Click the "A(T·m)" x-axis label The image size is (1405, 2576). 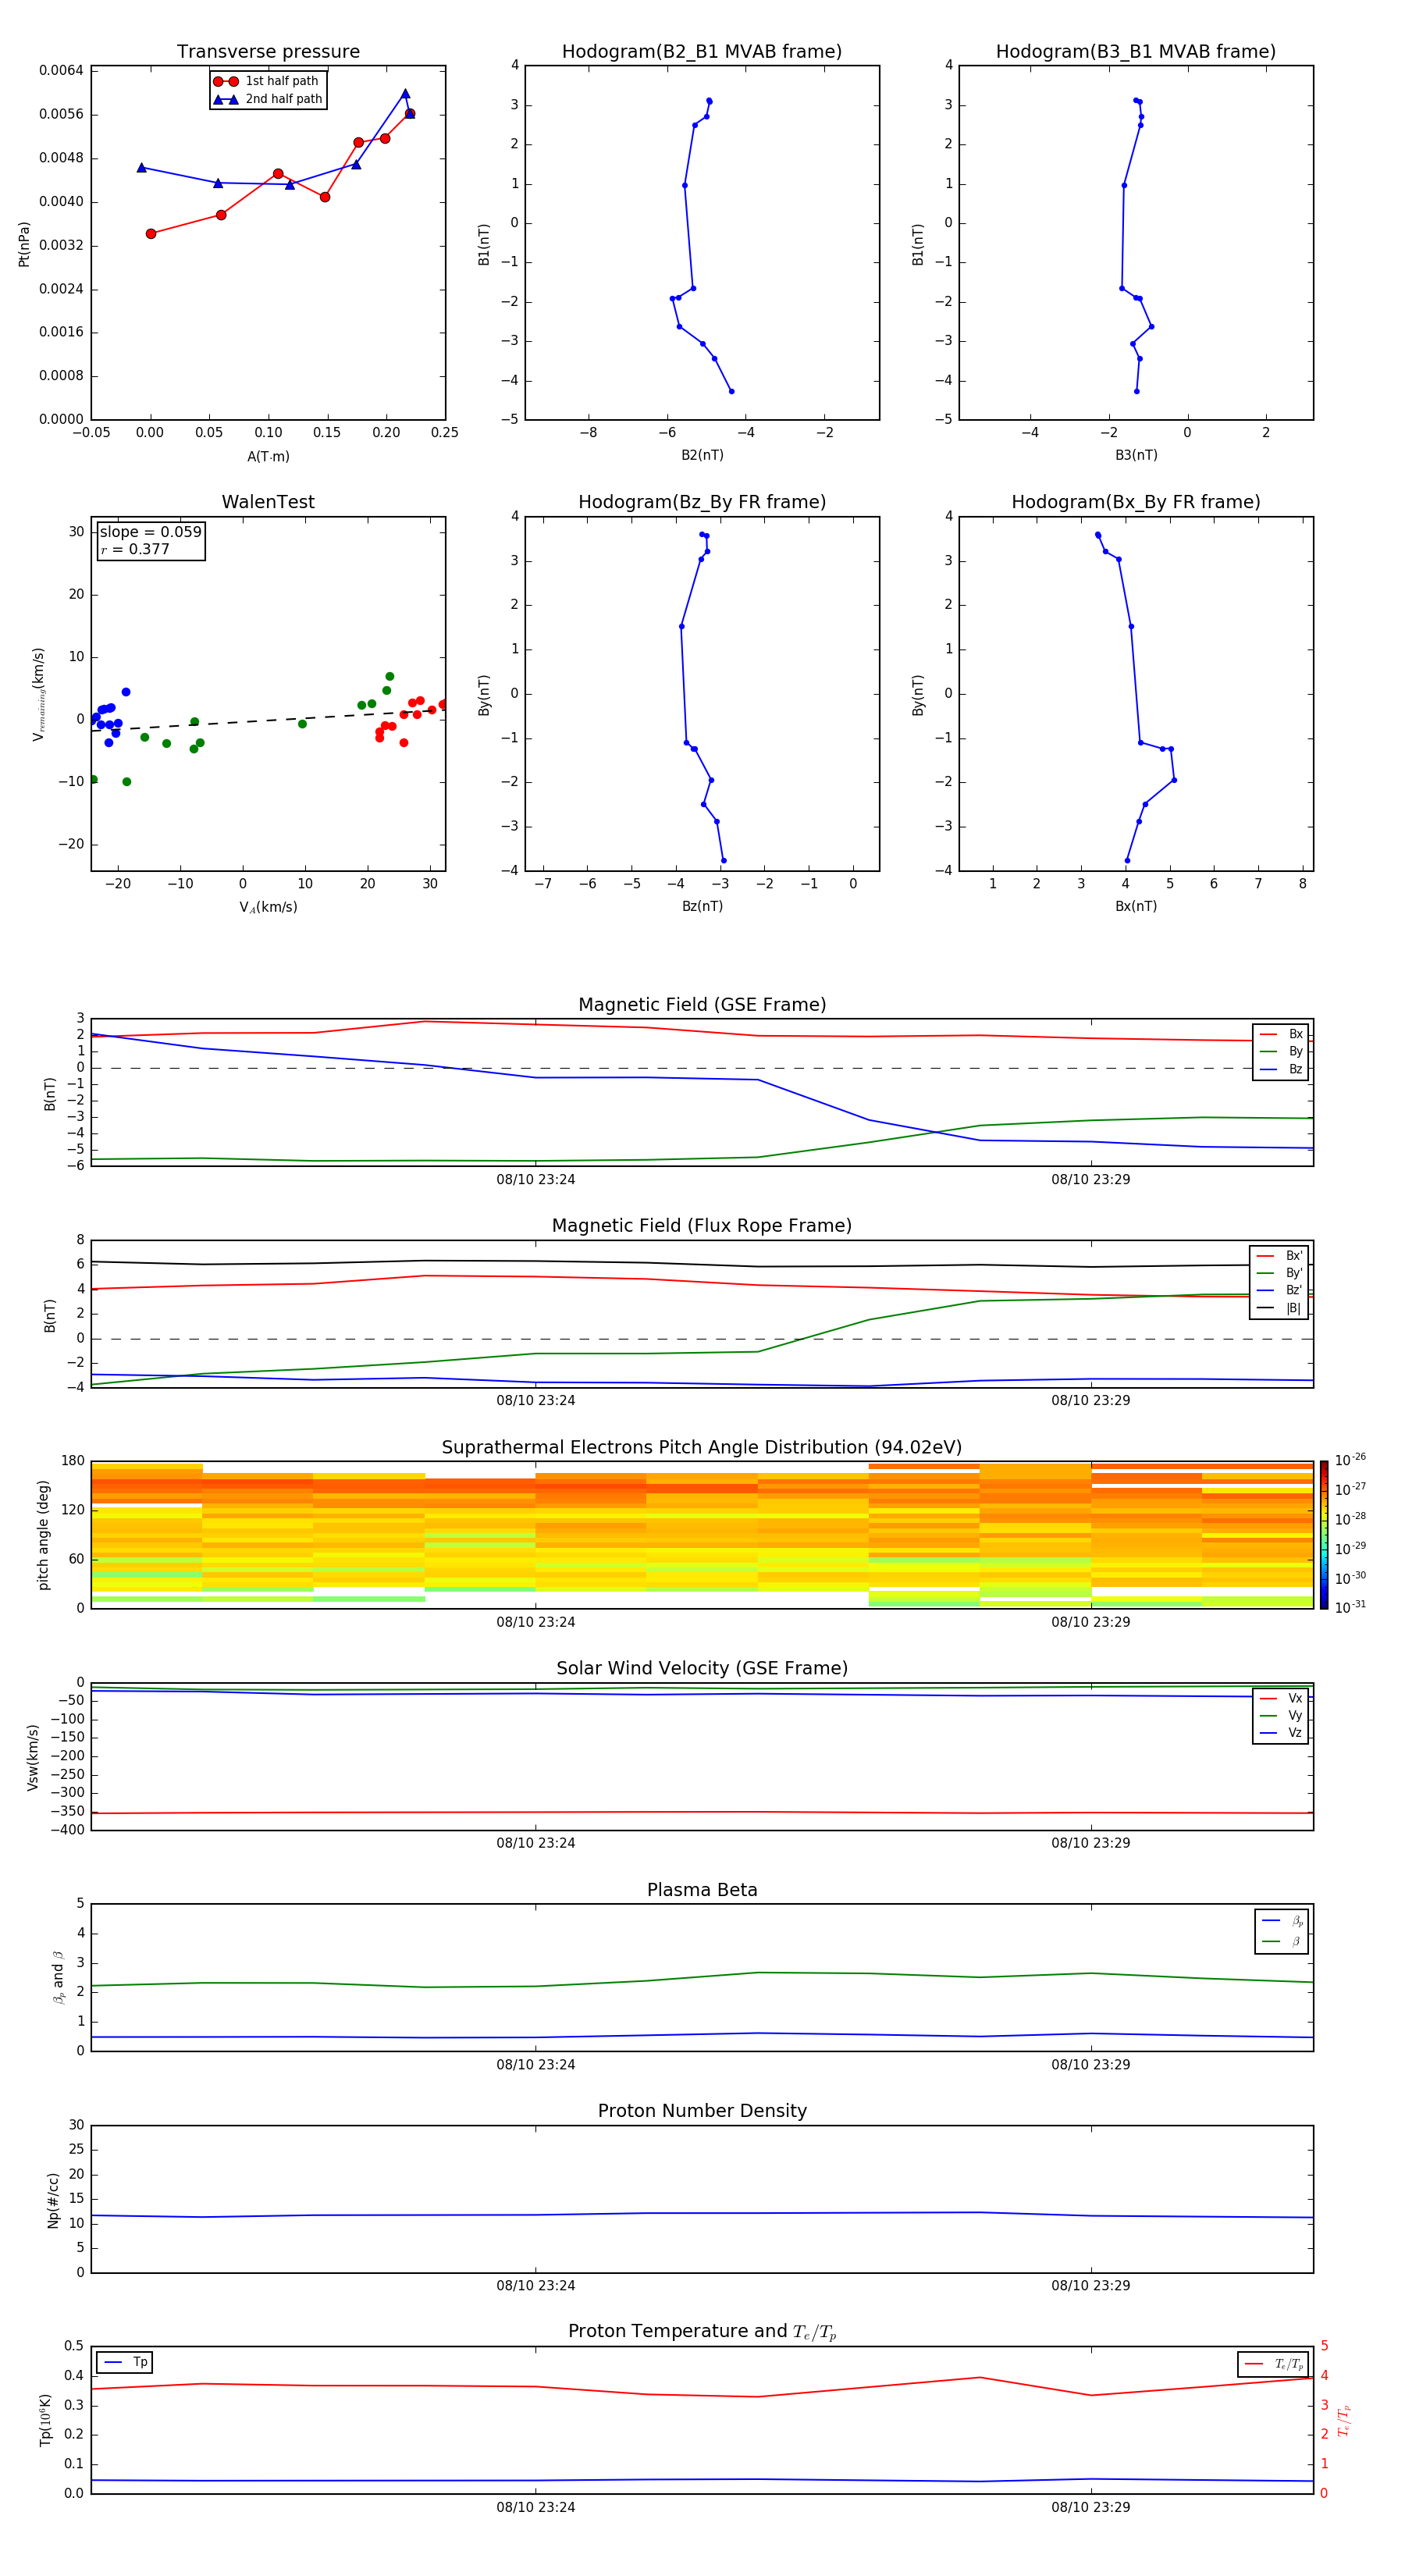[x=268, y=456]
